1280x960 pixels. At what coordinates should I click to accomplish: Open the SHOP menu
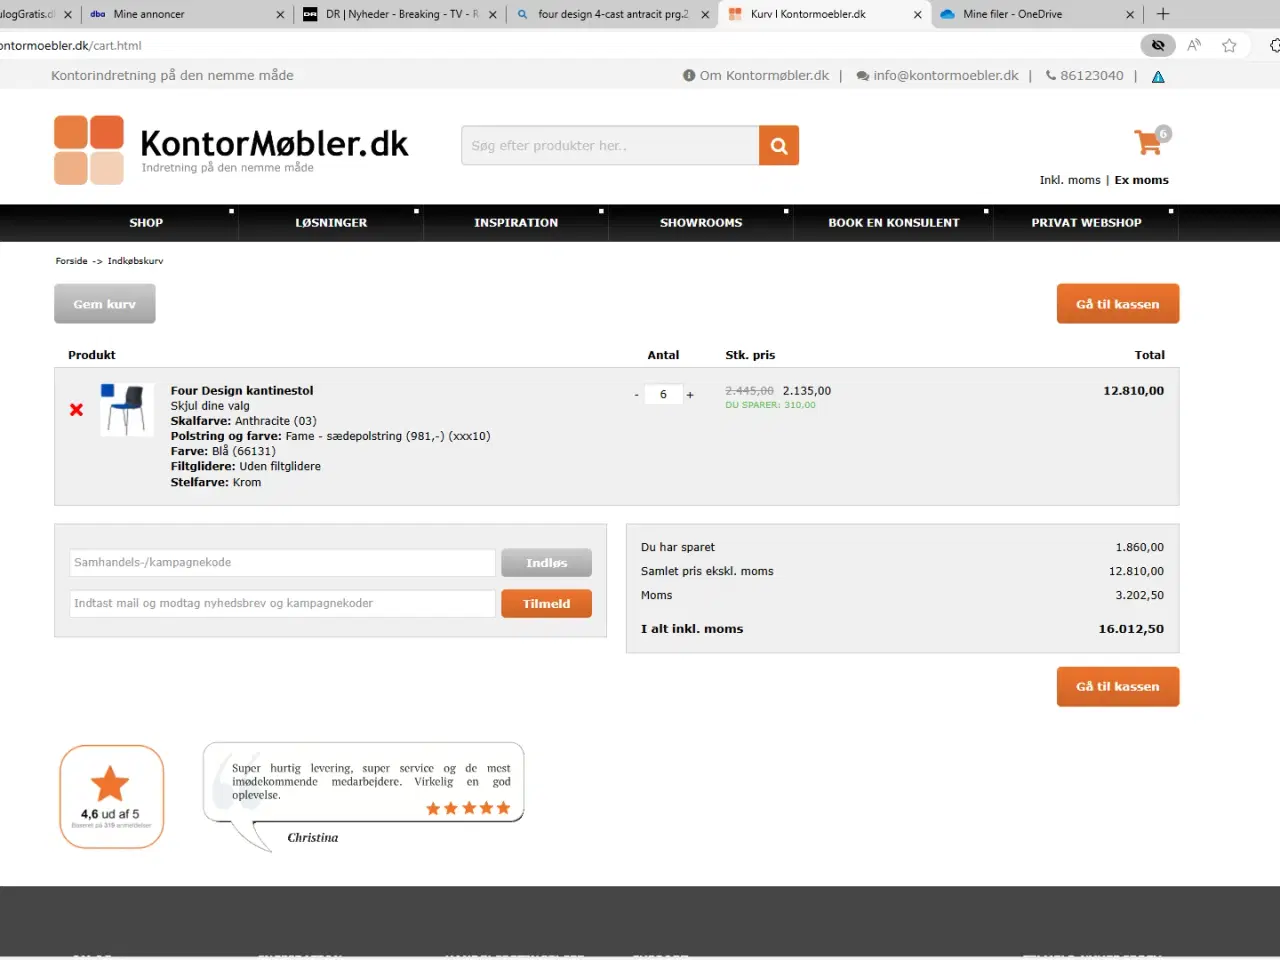[x=146, y=223]
